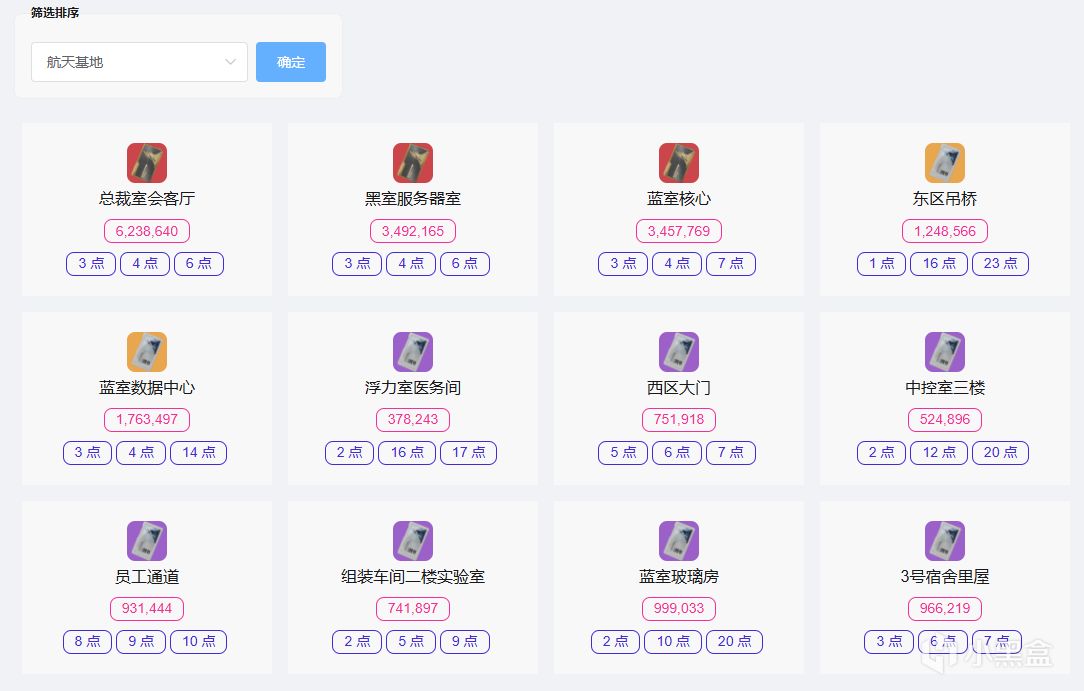Click the 确定 confirm button

pyautogui.click(x=291, y=62)
